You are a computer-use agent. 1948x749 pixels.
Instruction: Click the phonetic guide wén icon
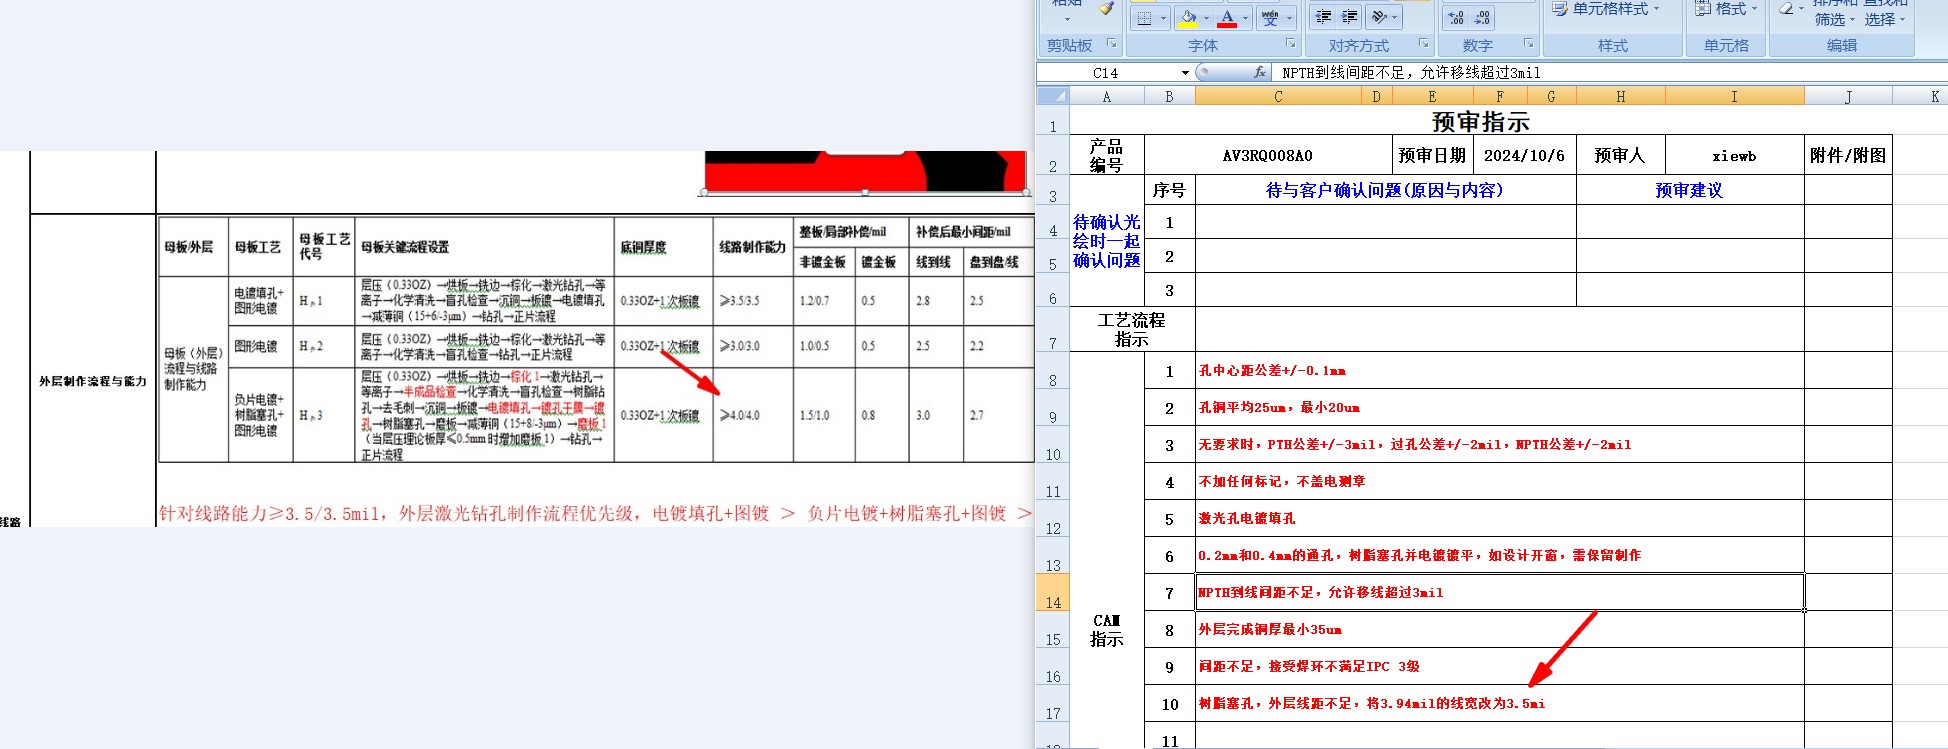click(1270, 18)
